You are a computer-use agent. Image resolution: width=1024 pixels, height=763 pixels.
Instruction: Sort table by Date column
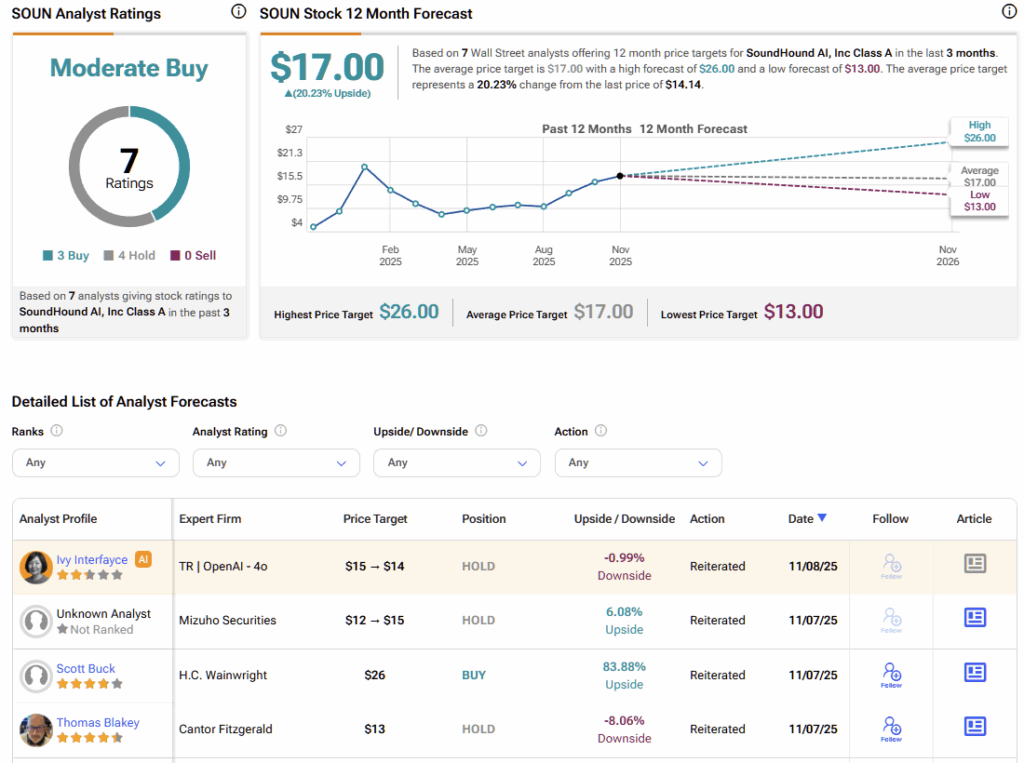click(807, 518)
